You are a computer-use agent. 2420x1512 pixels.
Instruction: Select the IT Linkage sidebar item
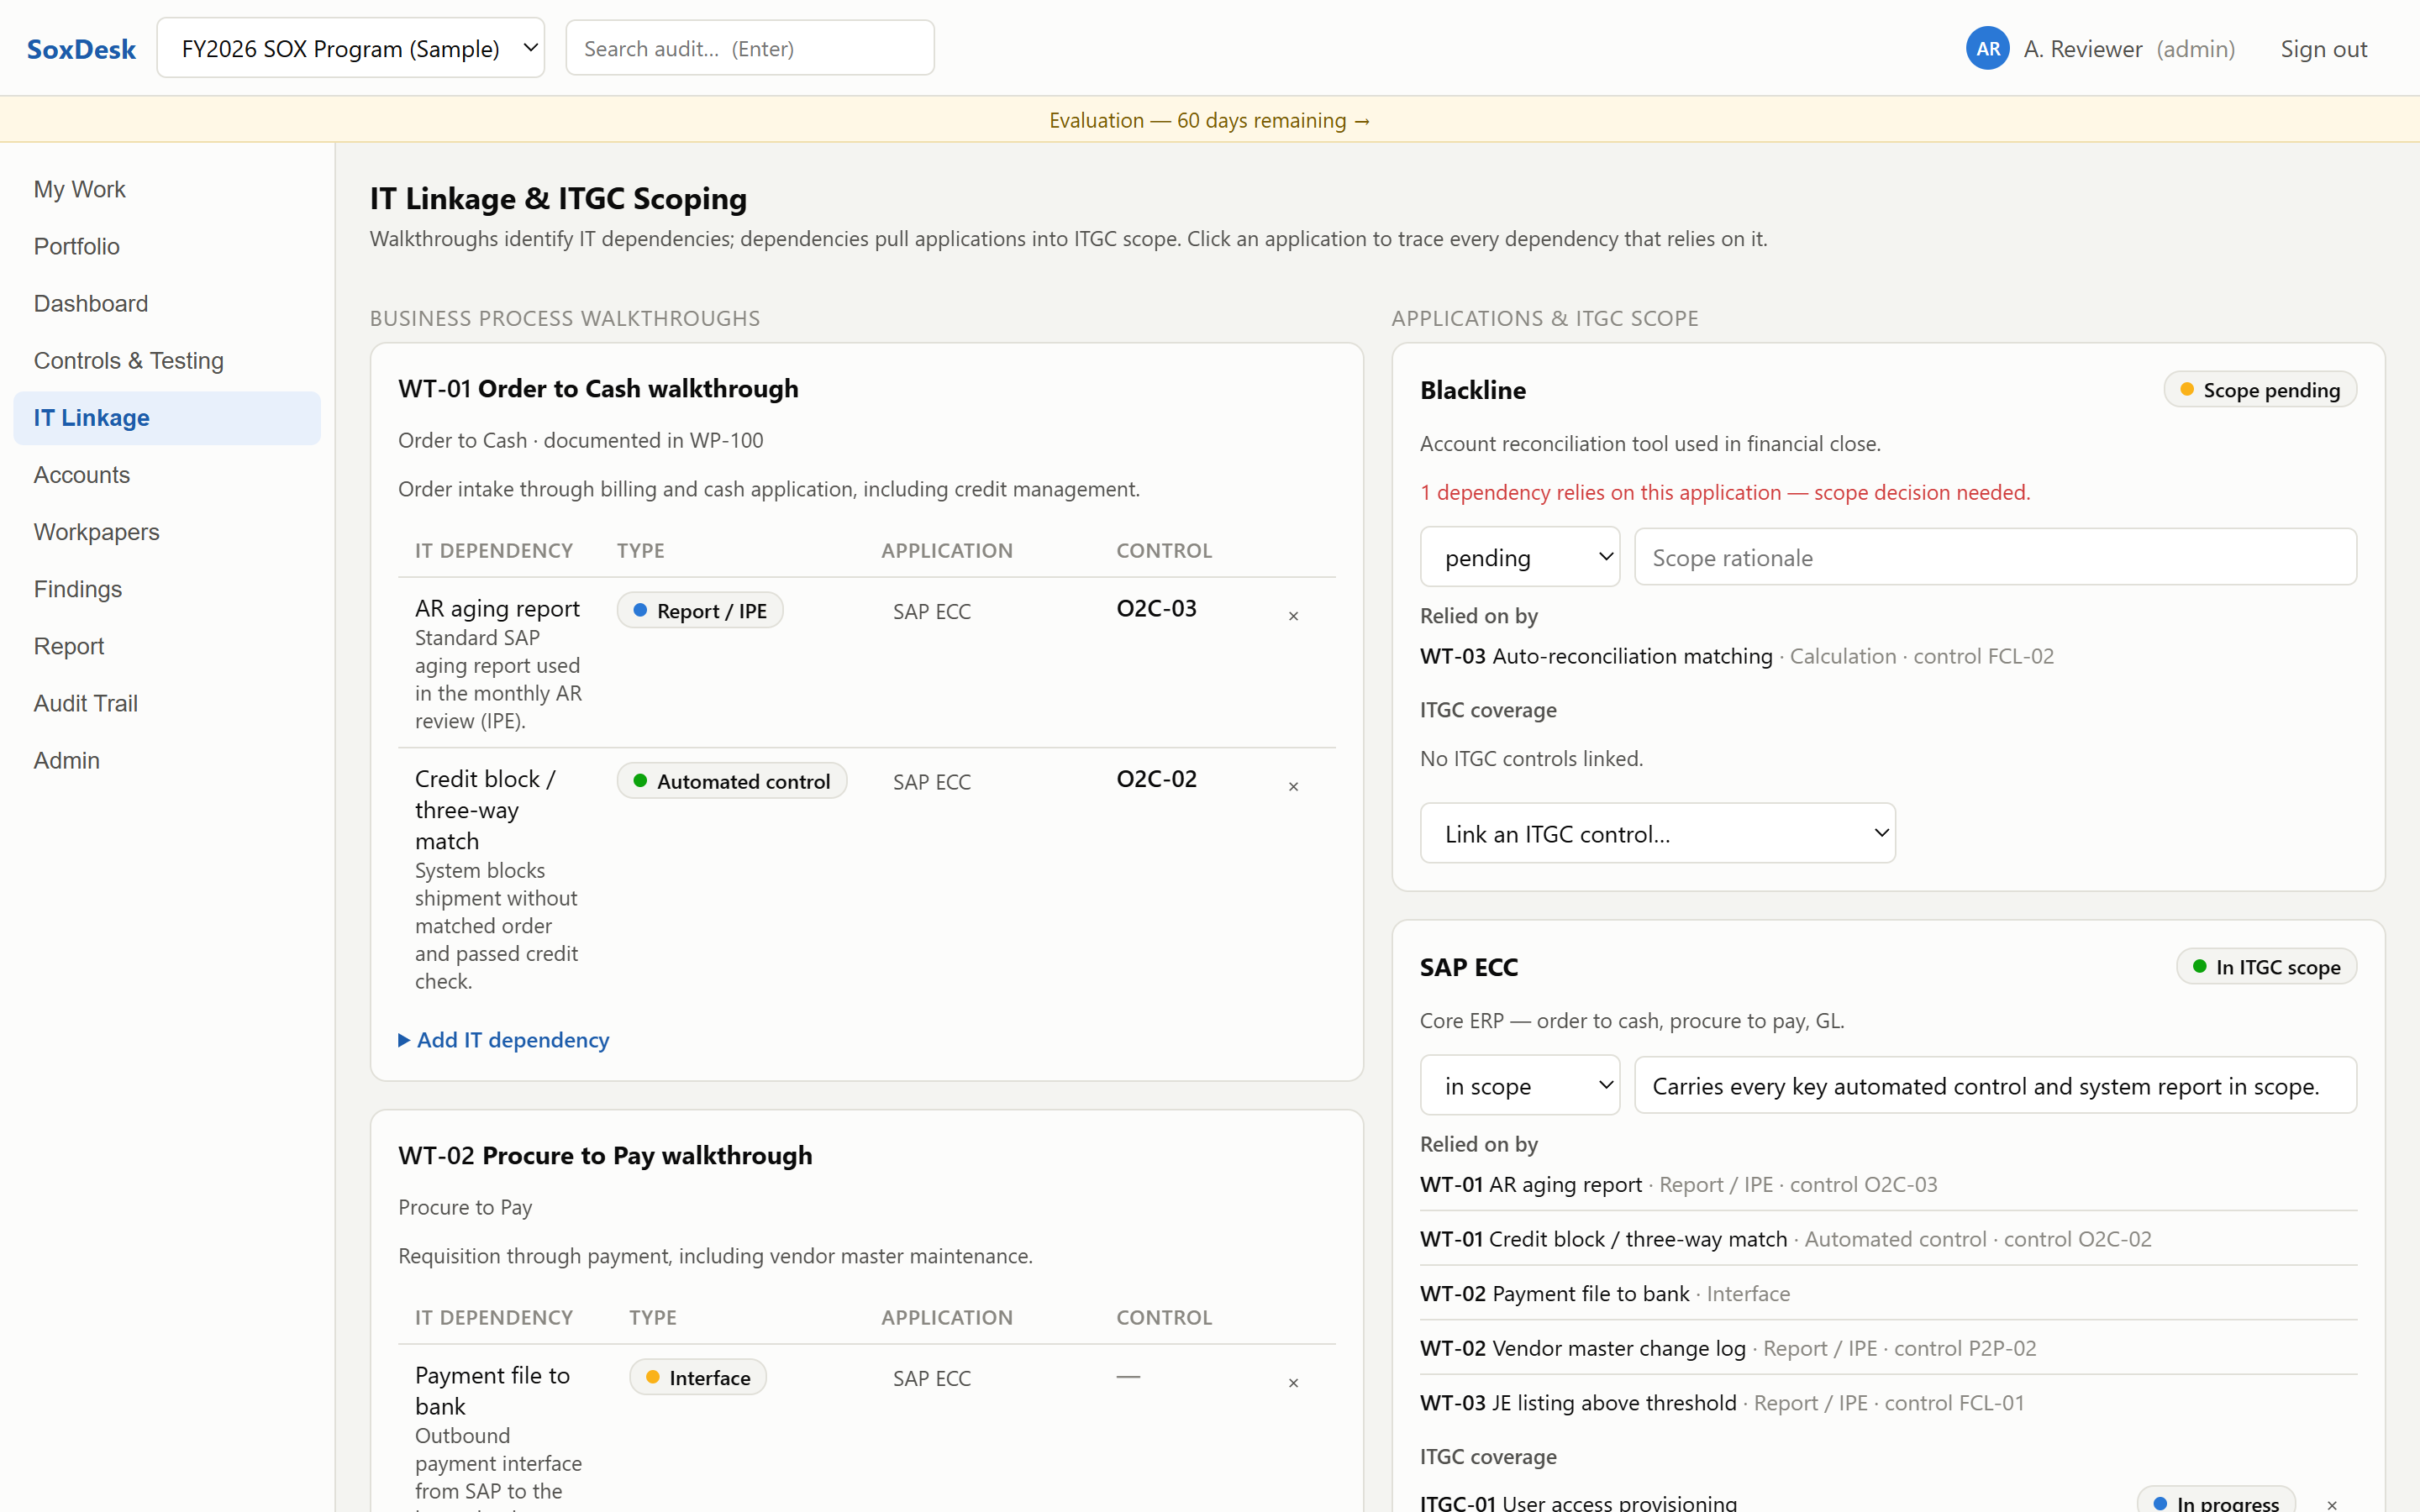tap(167, 418)
